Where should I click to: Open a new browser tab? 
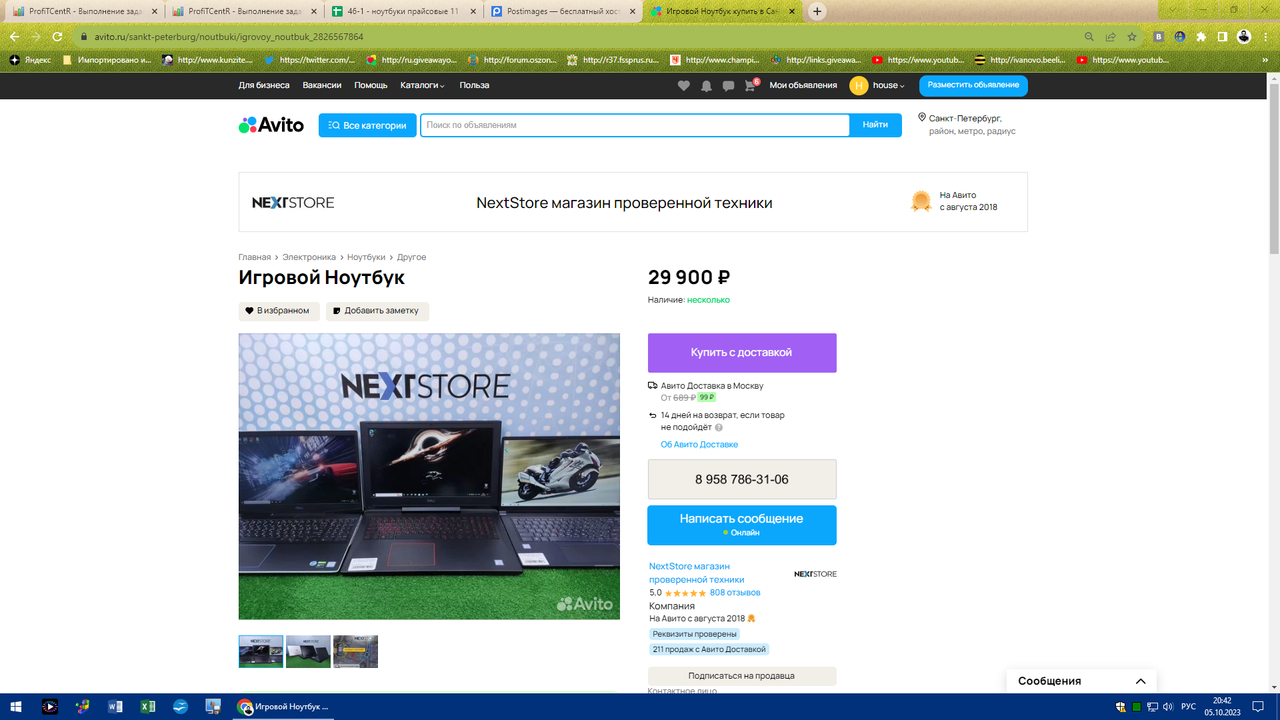pos(817,12)
